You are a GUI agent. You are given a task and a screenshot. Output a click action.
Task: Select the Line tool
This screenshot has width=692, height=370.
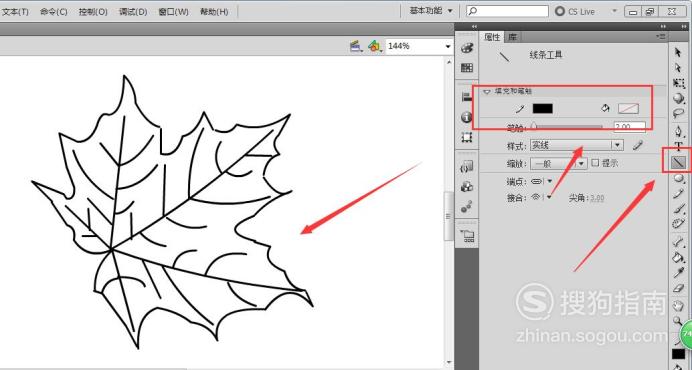[x=678, y=162]
